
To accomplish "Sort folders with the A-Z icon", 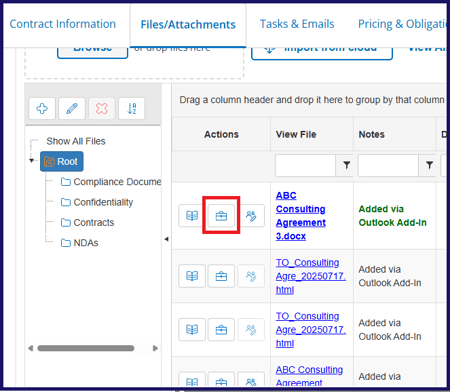I will 132,108.
